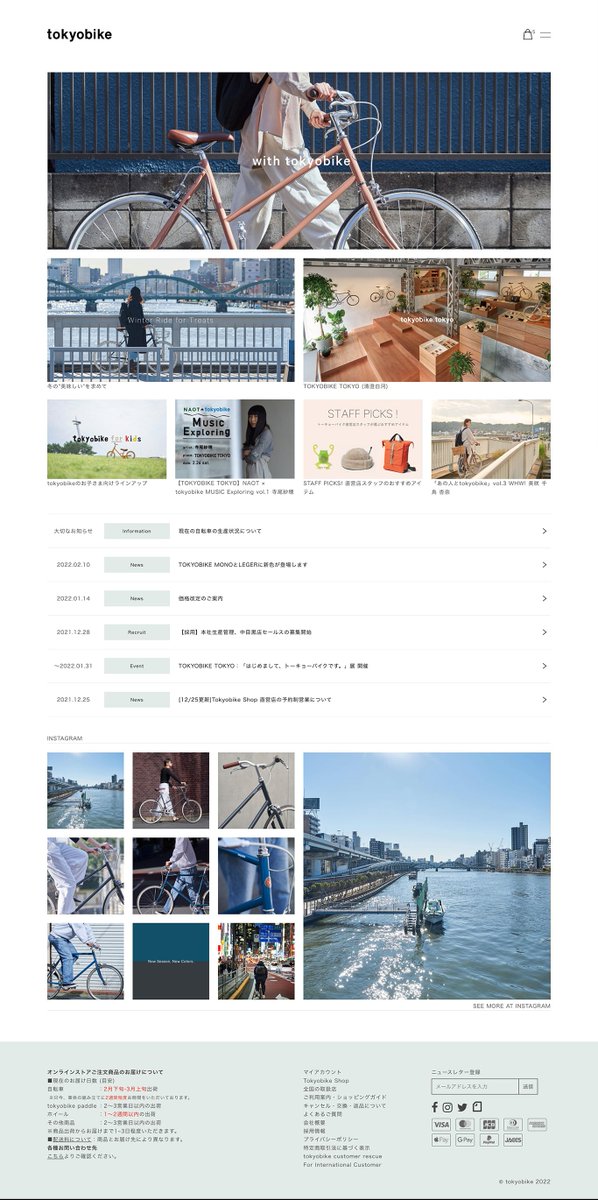598x1200 pixels.
Task: Open the shopping cart icon
Action: point(528,35)
